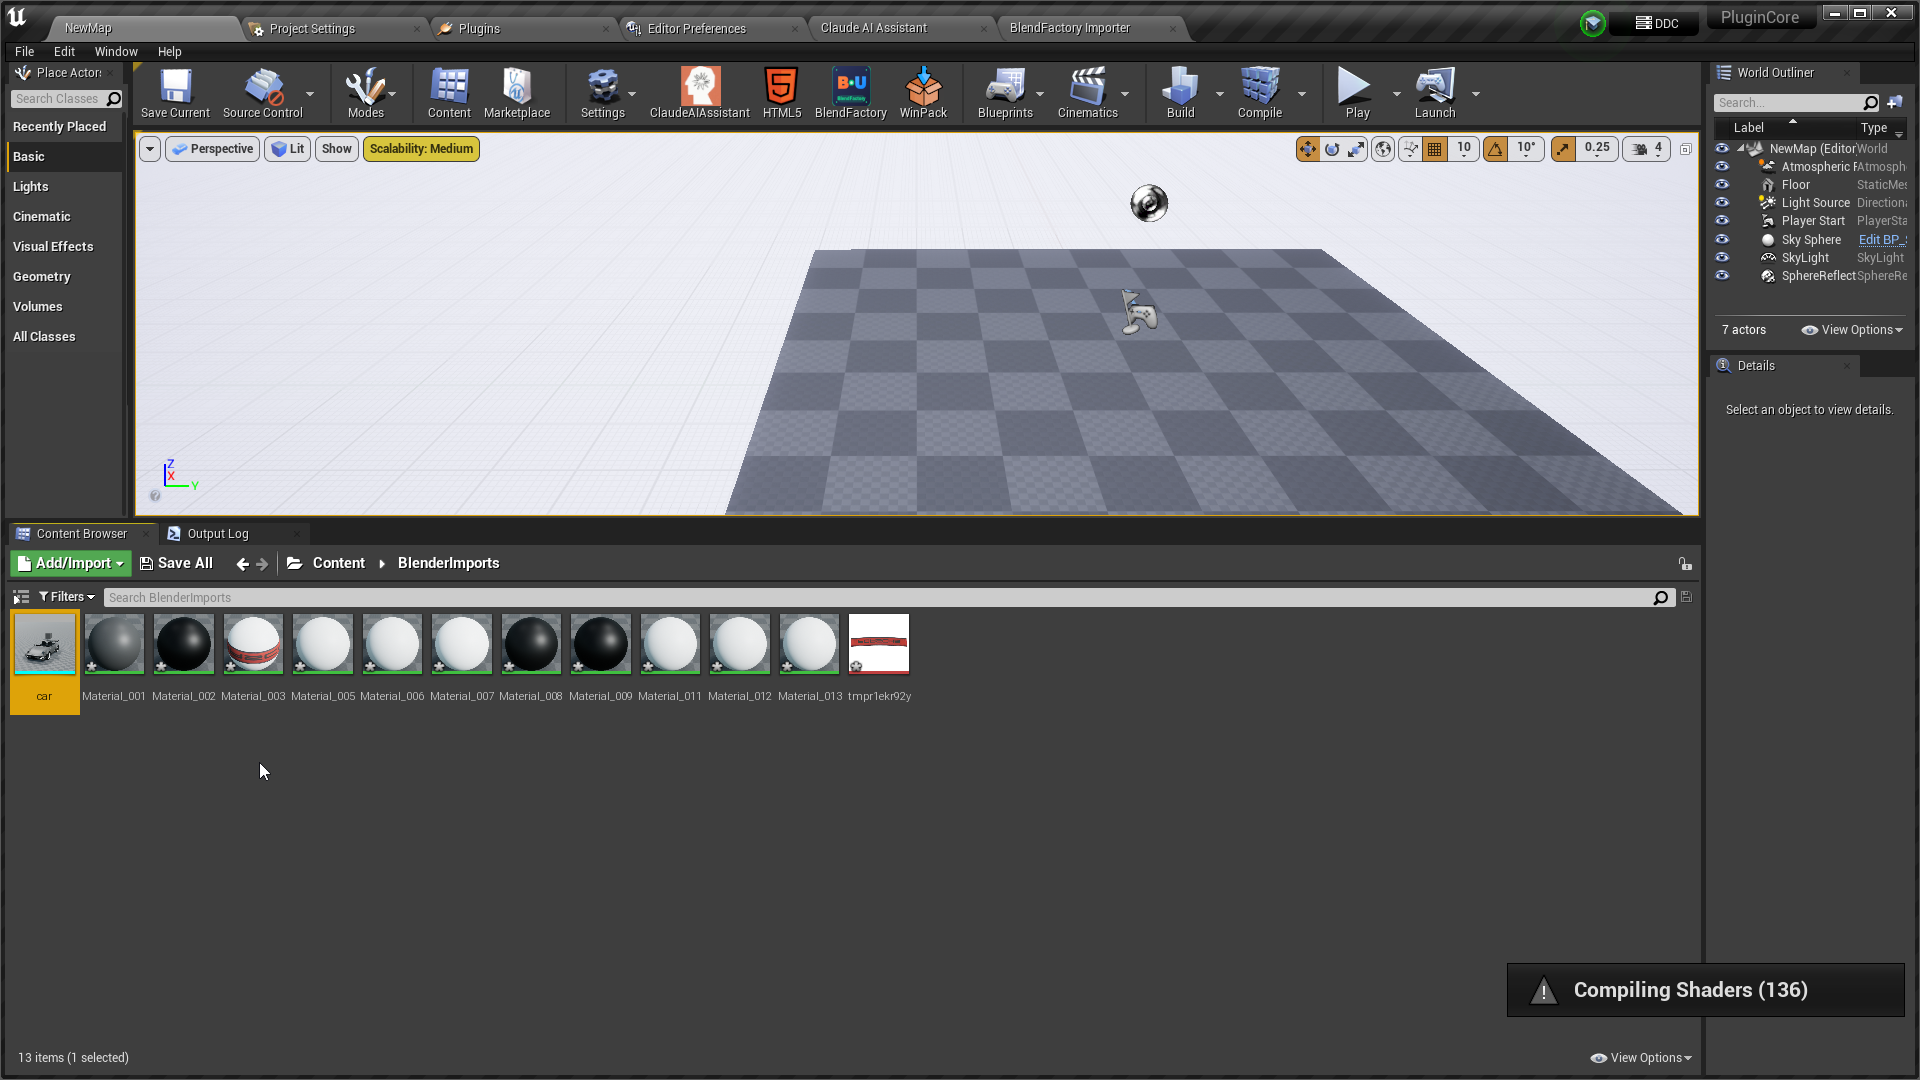The width and height of the screenshot is (1920, 1080).
Task: Open the Settings toolbar icon
Action: [603, 93]
